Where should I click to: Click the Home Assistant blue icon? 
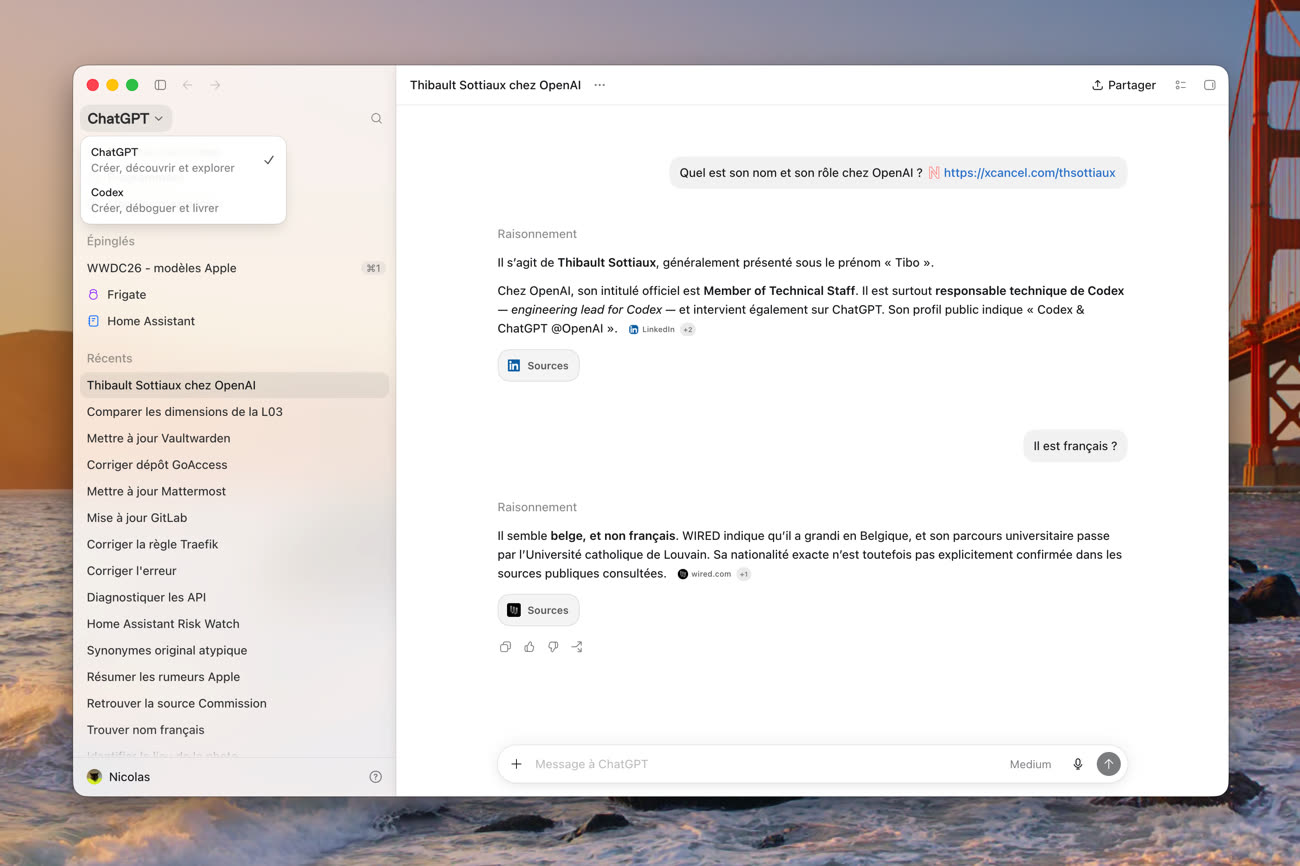point(94,321)
